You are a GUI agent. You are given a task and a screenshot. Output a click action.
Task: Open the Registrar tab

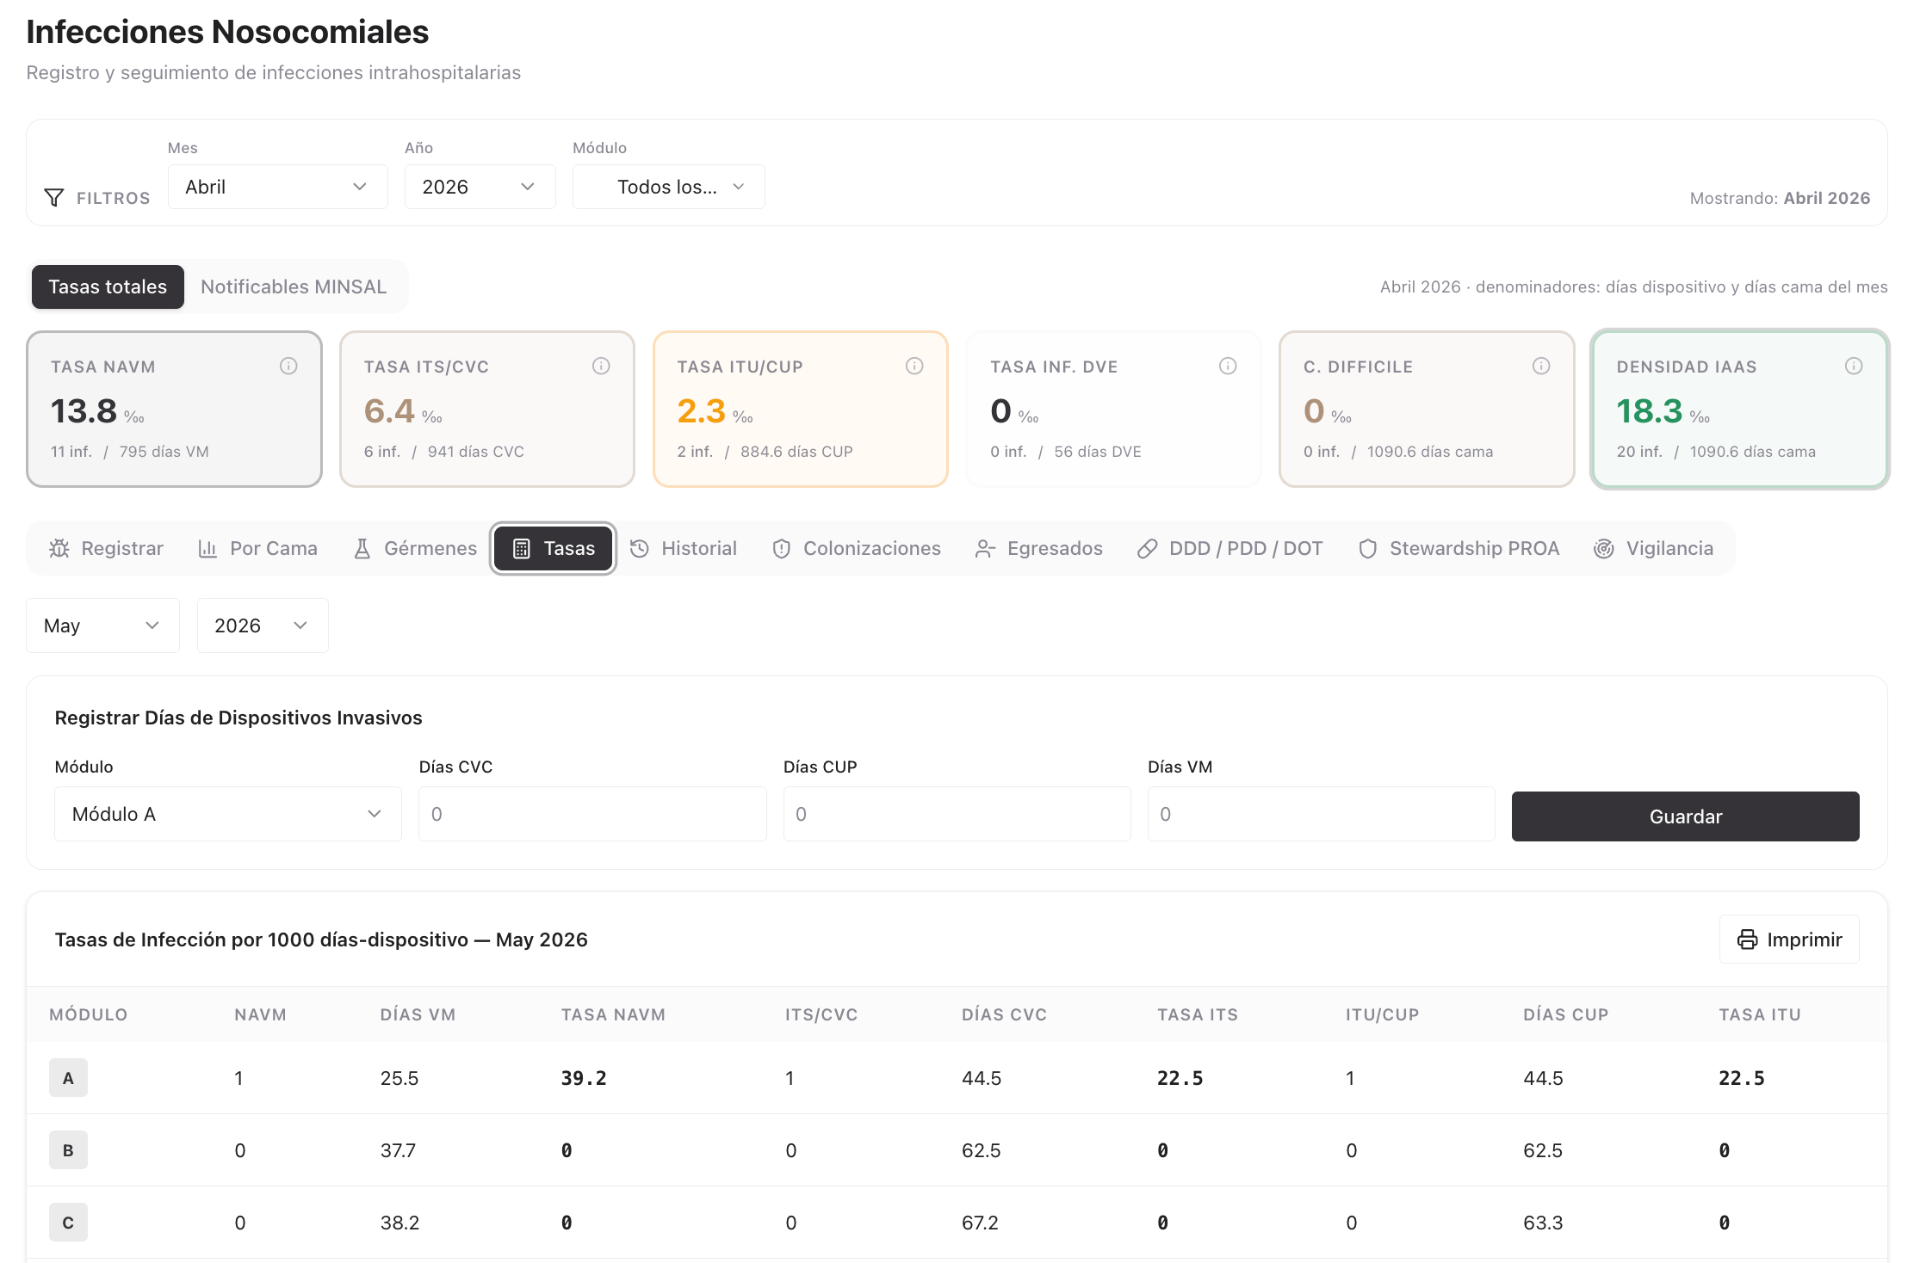106,549
